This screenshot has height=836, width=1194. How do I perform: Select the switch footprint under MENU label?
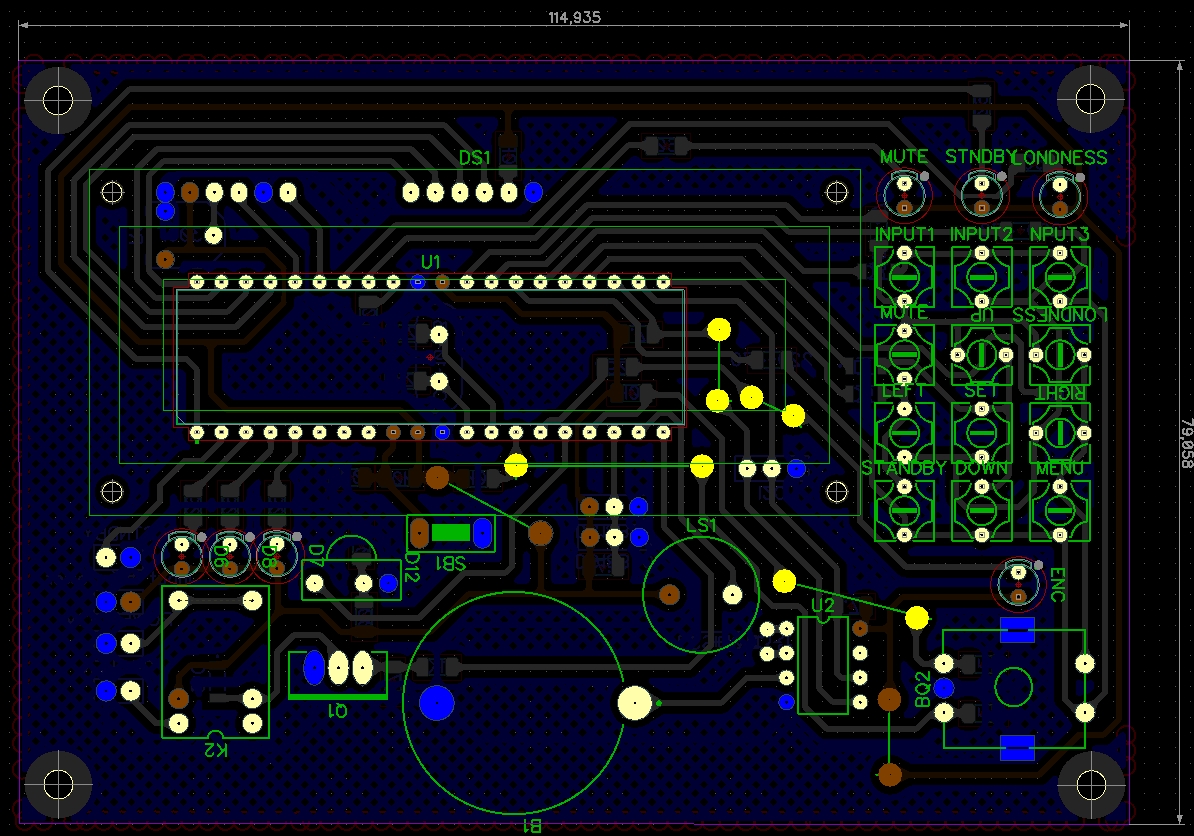click(x=1060, y=511)
